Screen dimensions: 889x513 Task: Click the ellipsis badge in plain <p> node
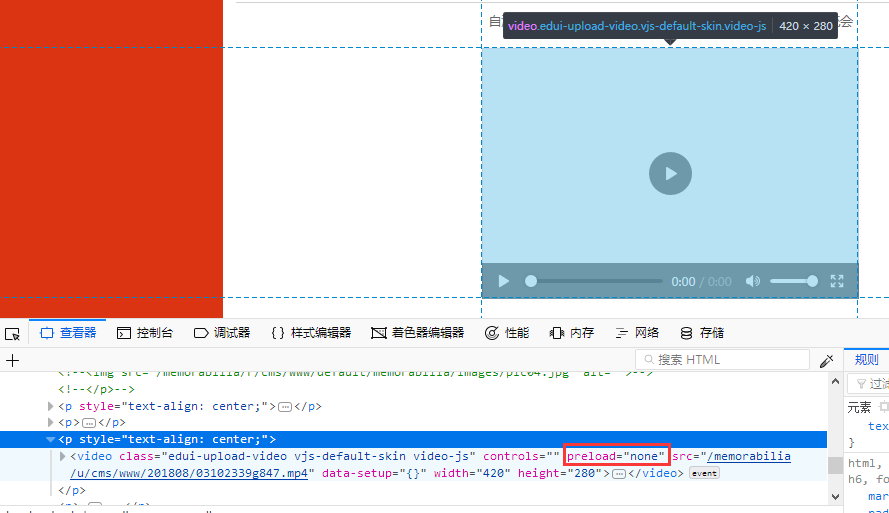pyautogui.click(x=88, y=423)
